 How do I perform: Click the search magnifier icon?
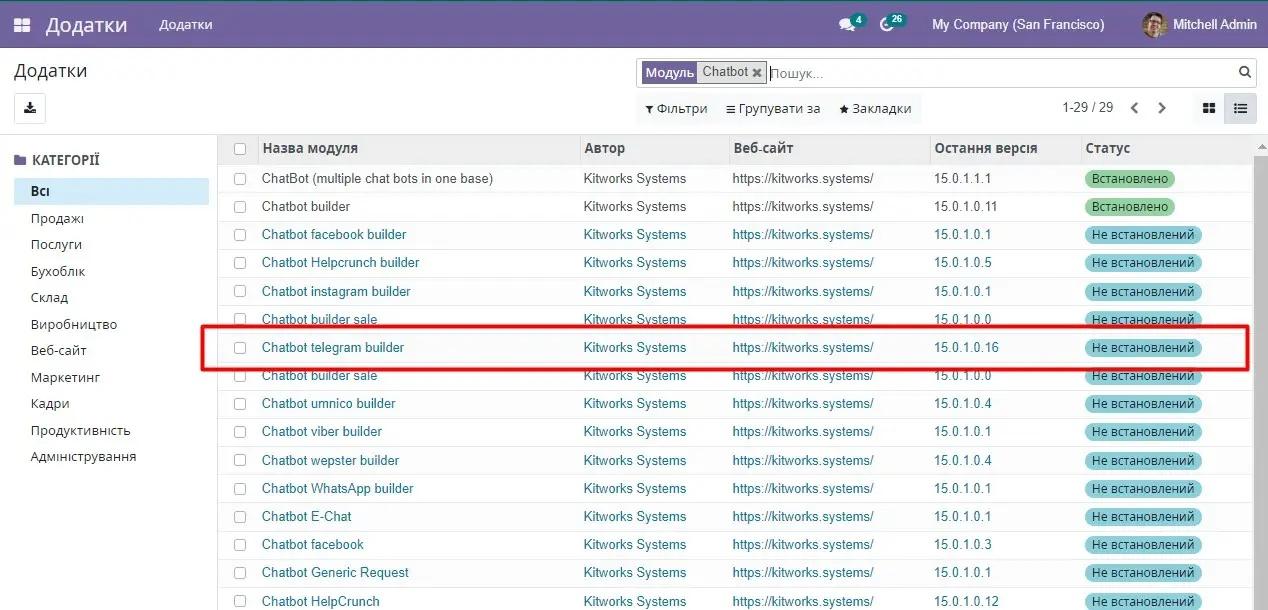coord(1244,71)
